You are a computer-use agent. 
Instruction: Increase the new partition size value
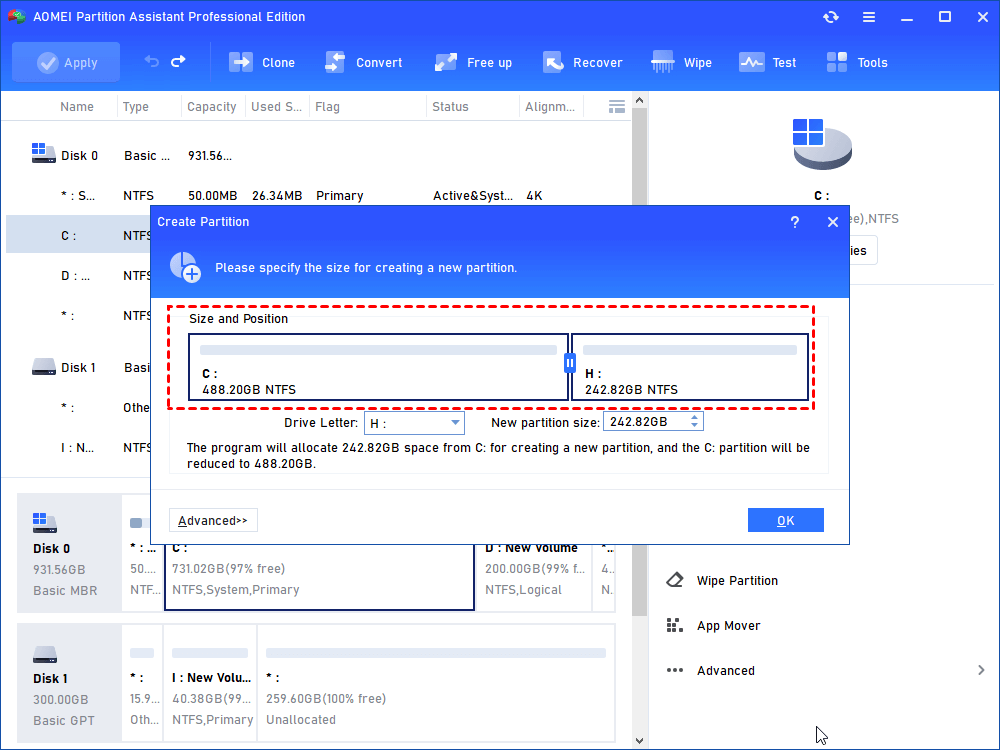tap(695, 417)
